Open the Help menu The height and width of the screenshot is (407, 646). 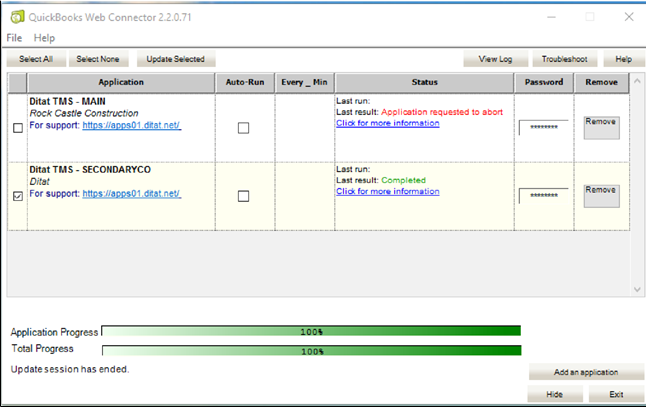[44, 38]
